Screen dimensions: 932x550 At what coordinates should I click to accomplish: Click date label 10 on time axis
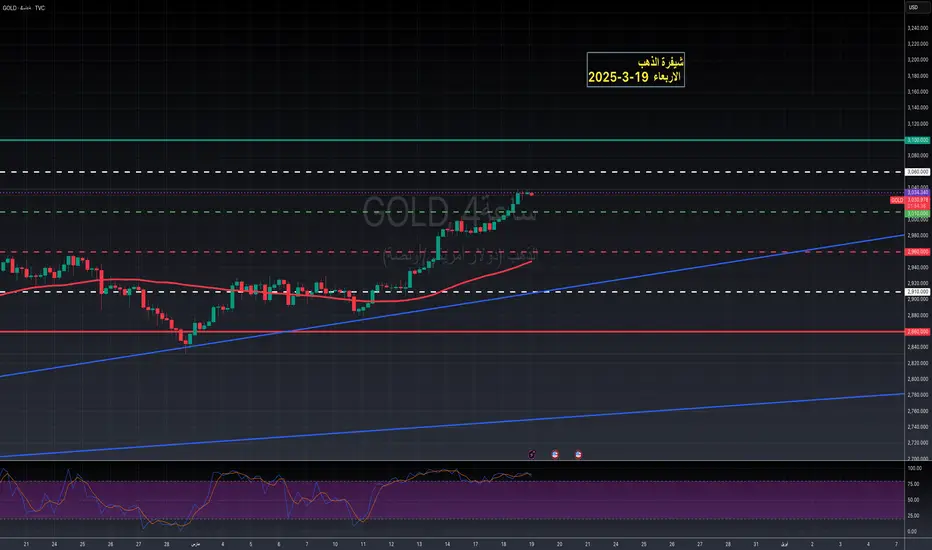pyautogui.click(x=335, y=544)
